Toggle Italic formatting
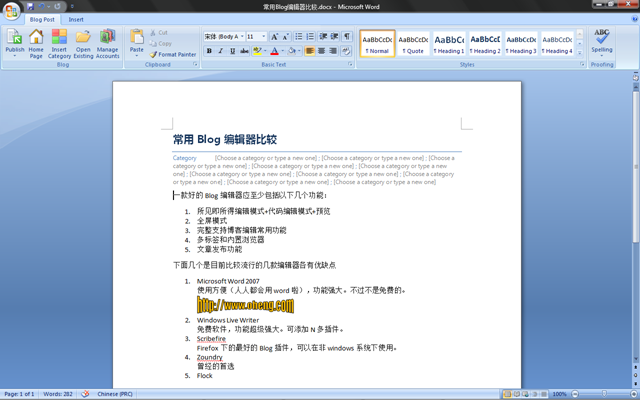640x400 pixels. tap(221, 51)
